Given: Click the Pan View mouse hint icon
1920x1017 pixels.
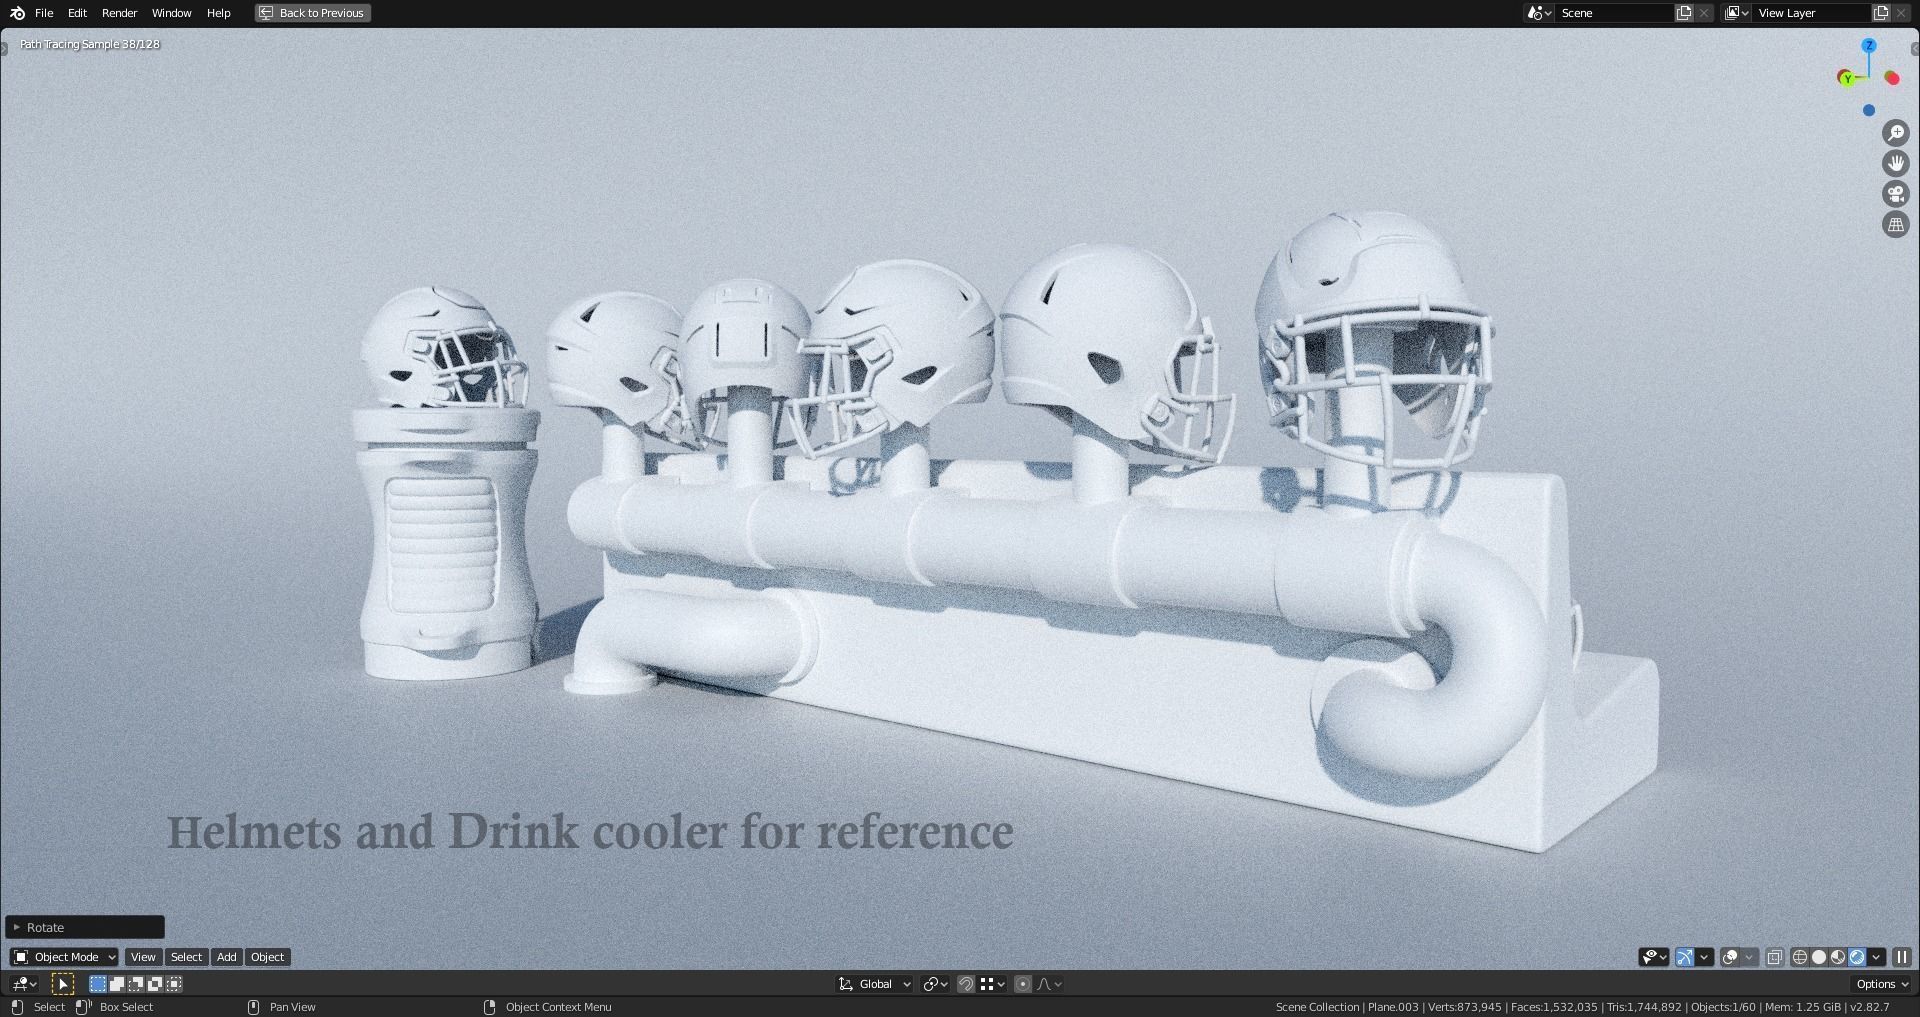Looking at the screenshot, I should click(x=253, y=1007).
